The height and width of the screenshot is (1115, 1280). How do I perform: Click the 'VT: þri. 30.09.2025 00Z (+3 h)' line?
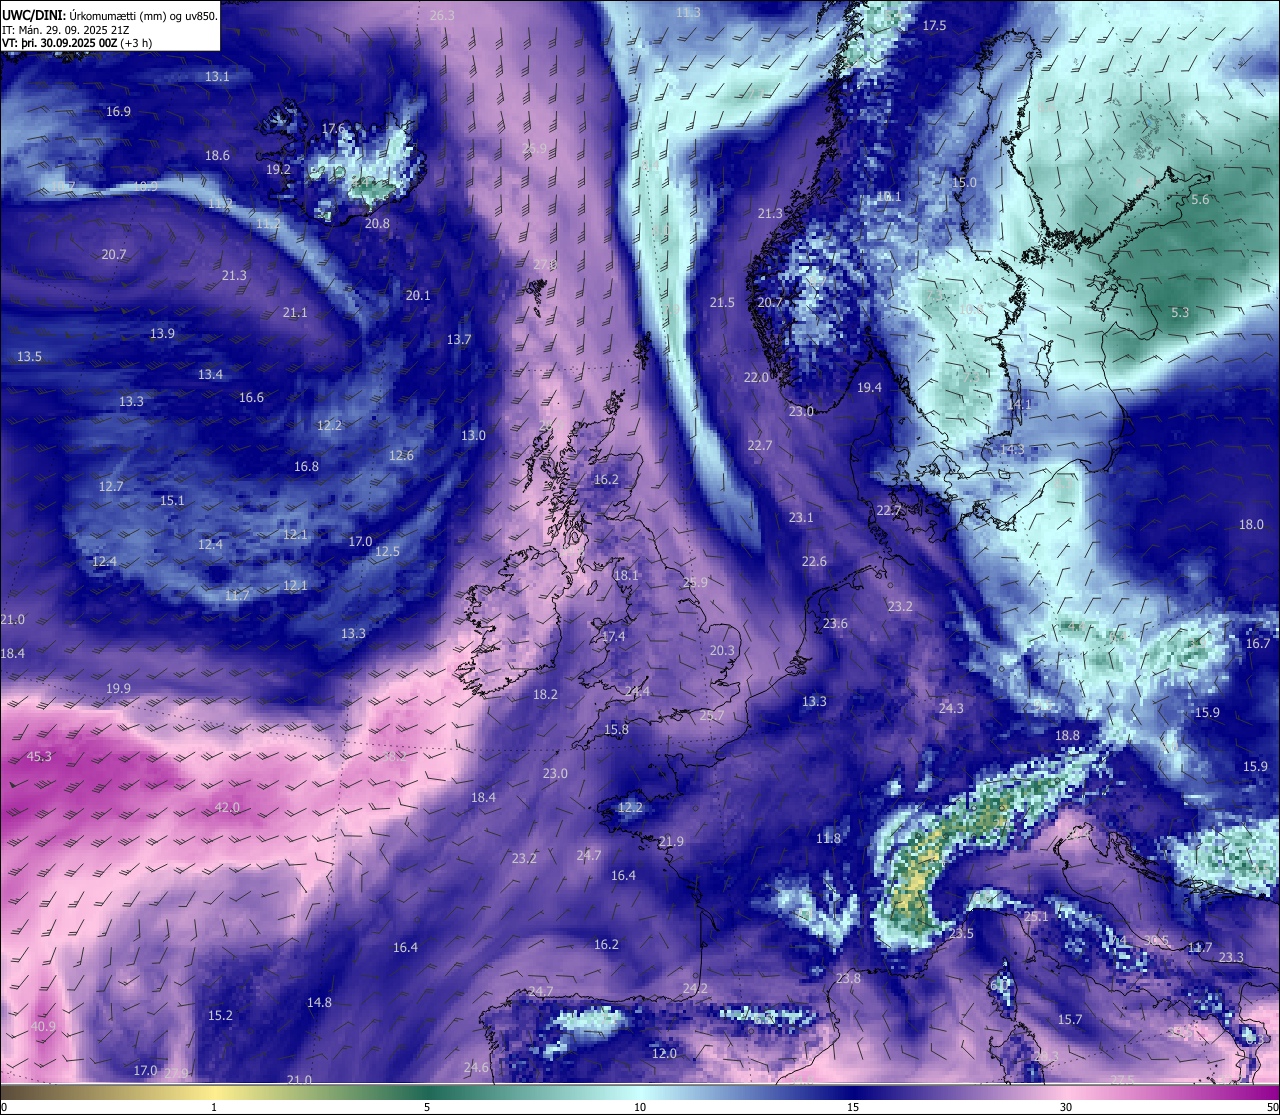tap(77, 43)
